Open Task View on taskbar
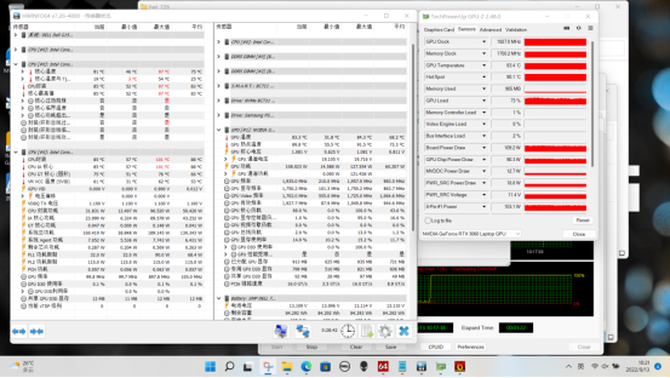The width and height of the screenshot is (670, 378). point(248,366)
